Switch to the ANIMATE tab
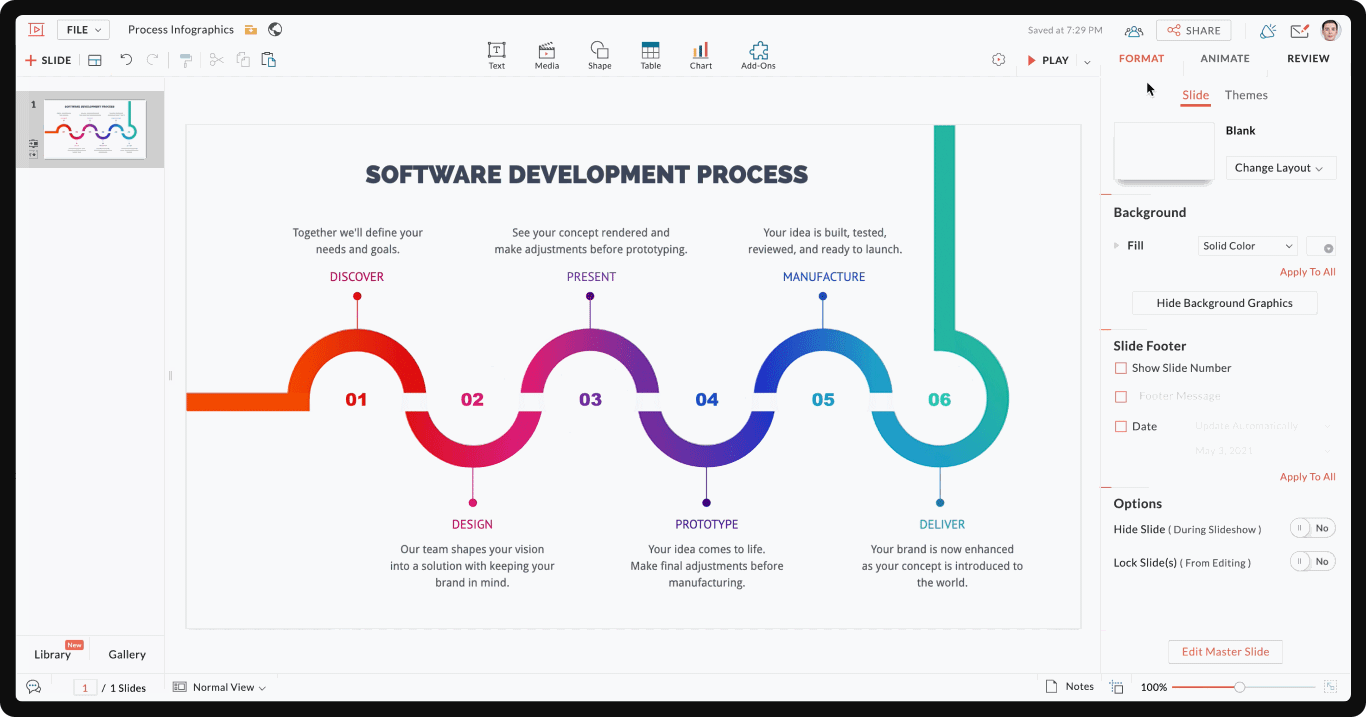Viewport: 1366px width, 717px height. point(1225,58)
